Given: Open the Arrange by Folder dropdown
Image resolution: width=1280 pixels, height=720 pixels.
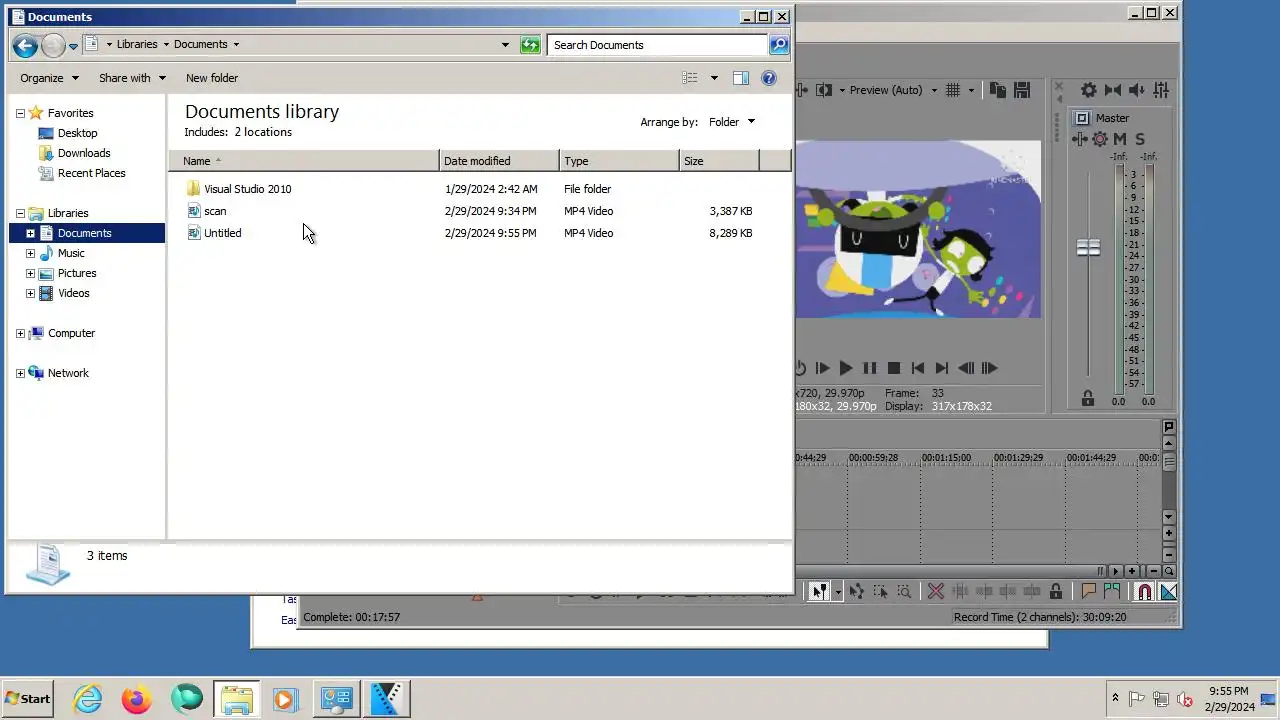Looking at the screenshot, I should [x=732, y=122].
